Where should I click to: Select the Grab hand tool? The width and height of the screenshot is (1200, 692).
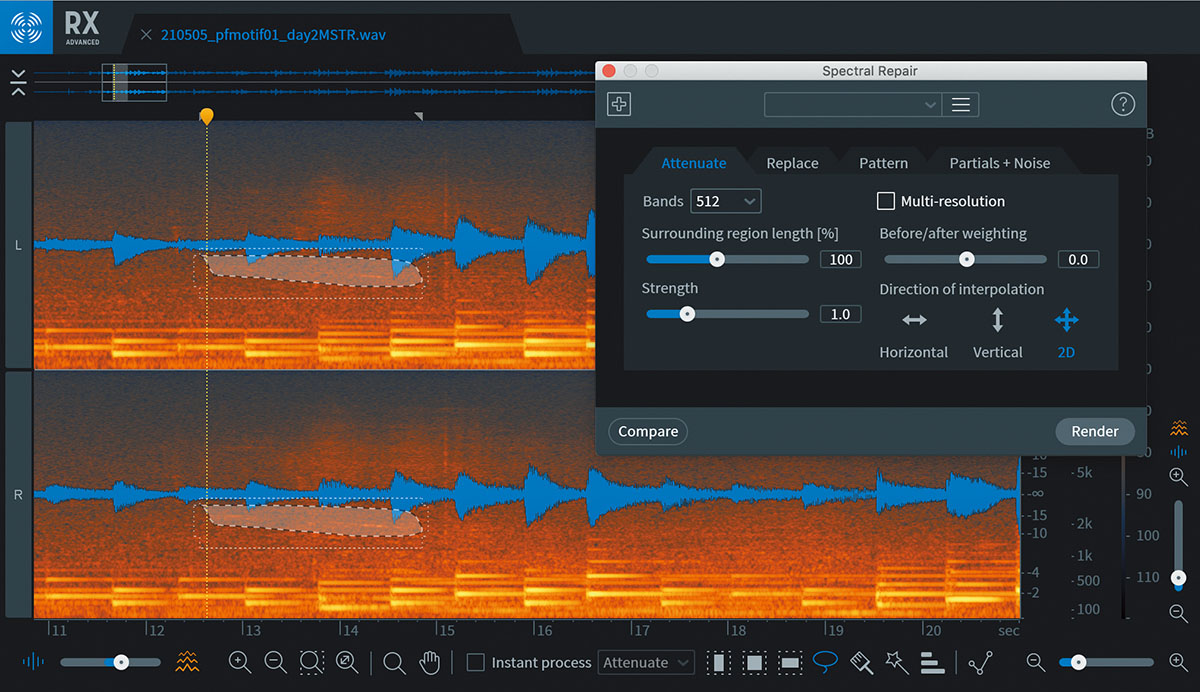point(429,662)
